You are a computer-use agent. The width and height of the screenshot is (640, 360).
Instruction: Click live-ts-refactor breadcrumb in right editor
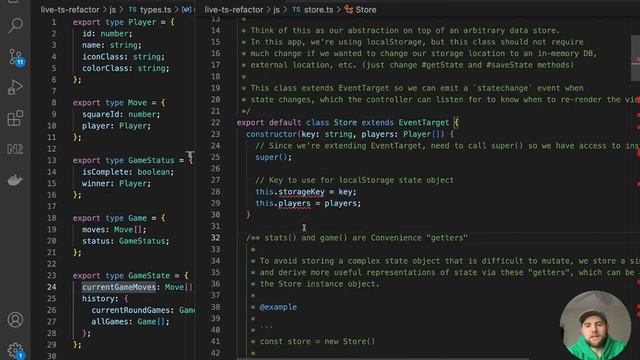tap(234, 10)
